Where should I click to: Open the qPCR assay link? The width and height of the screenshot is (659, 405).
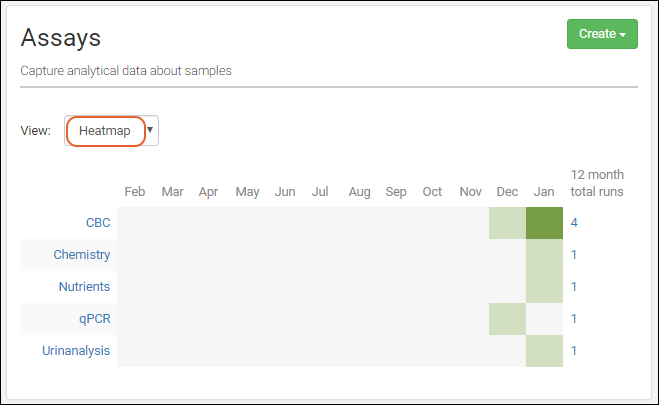coord(94,319)
